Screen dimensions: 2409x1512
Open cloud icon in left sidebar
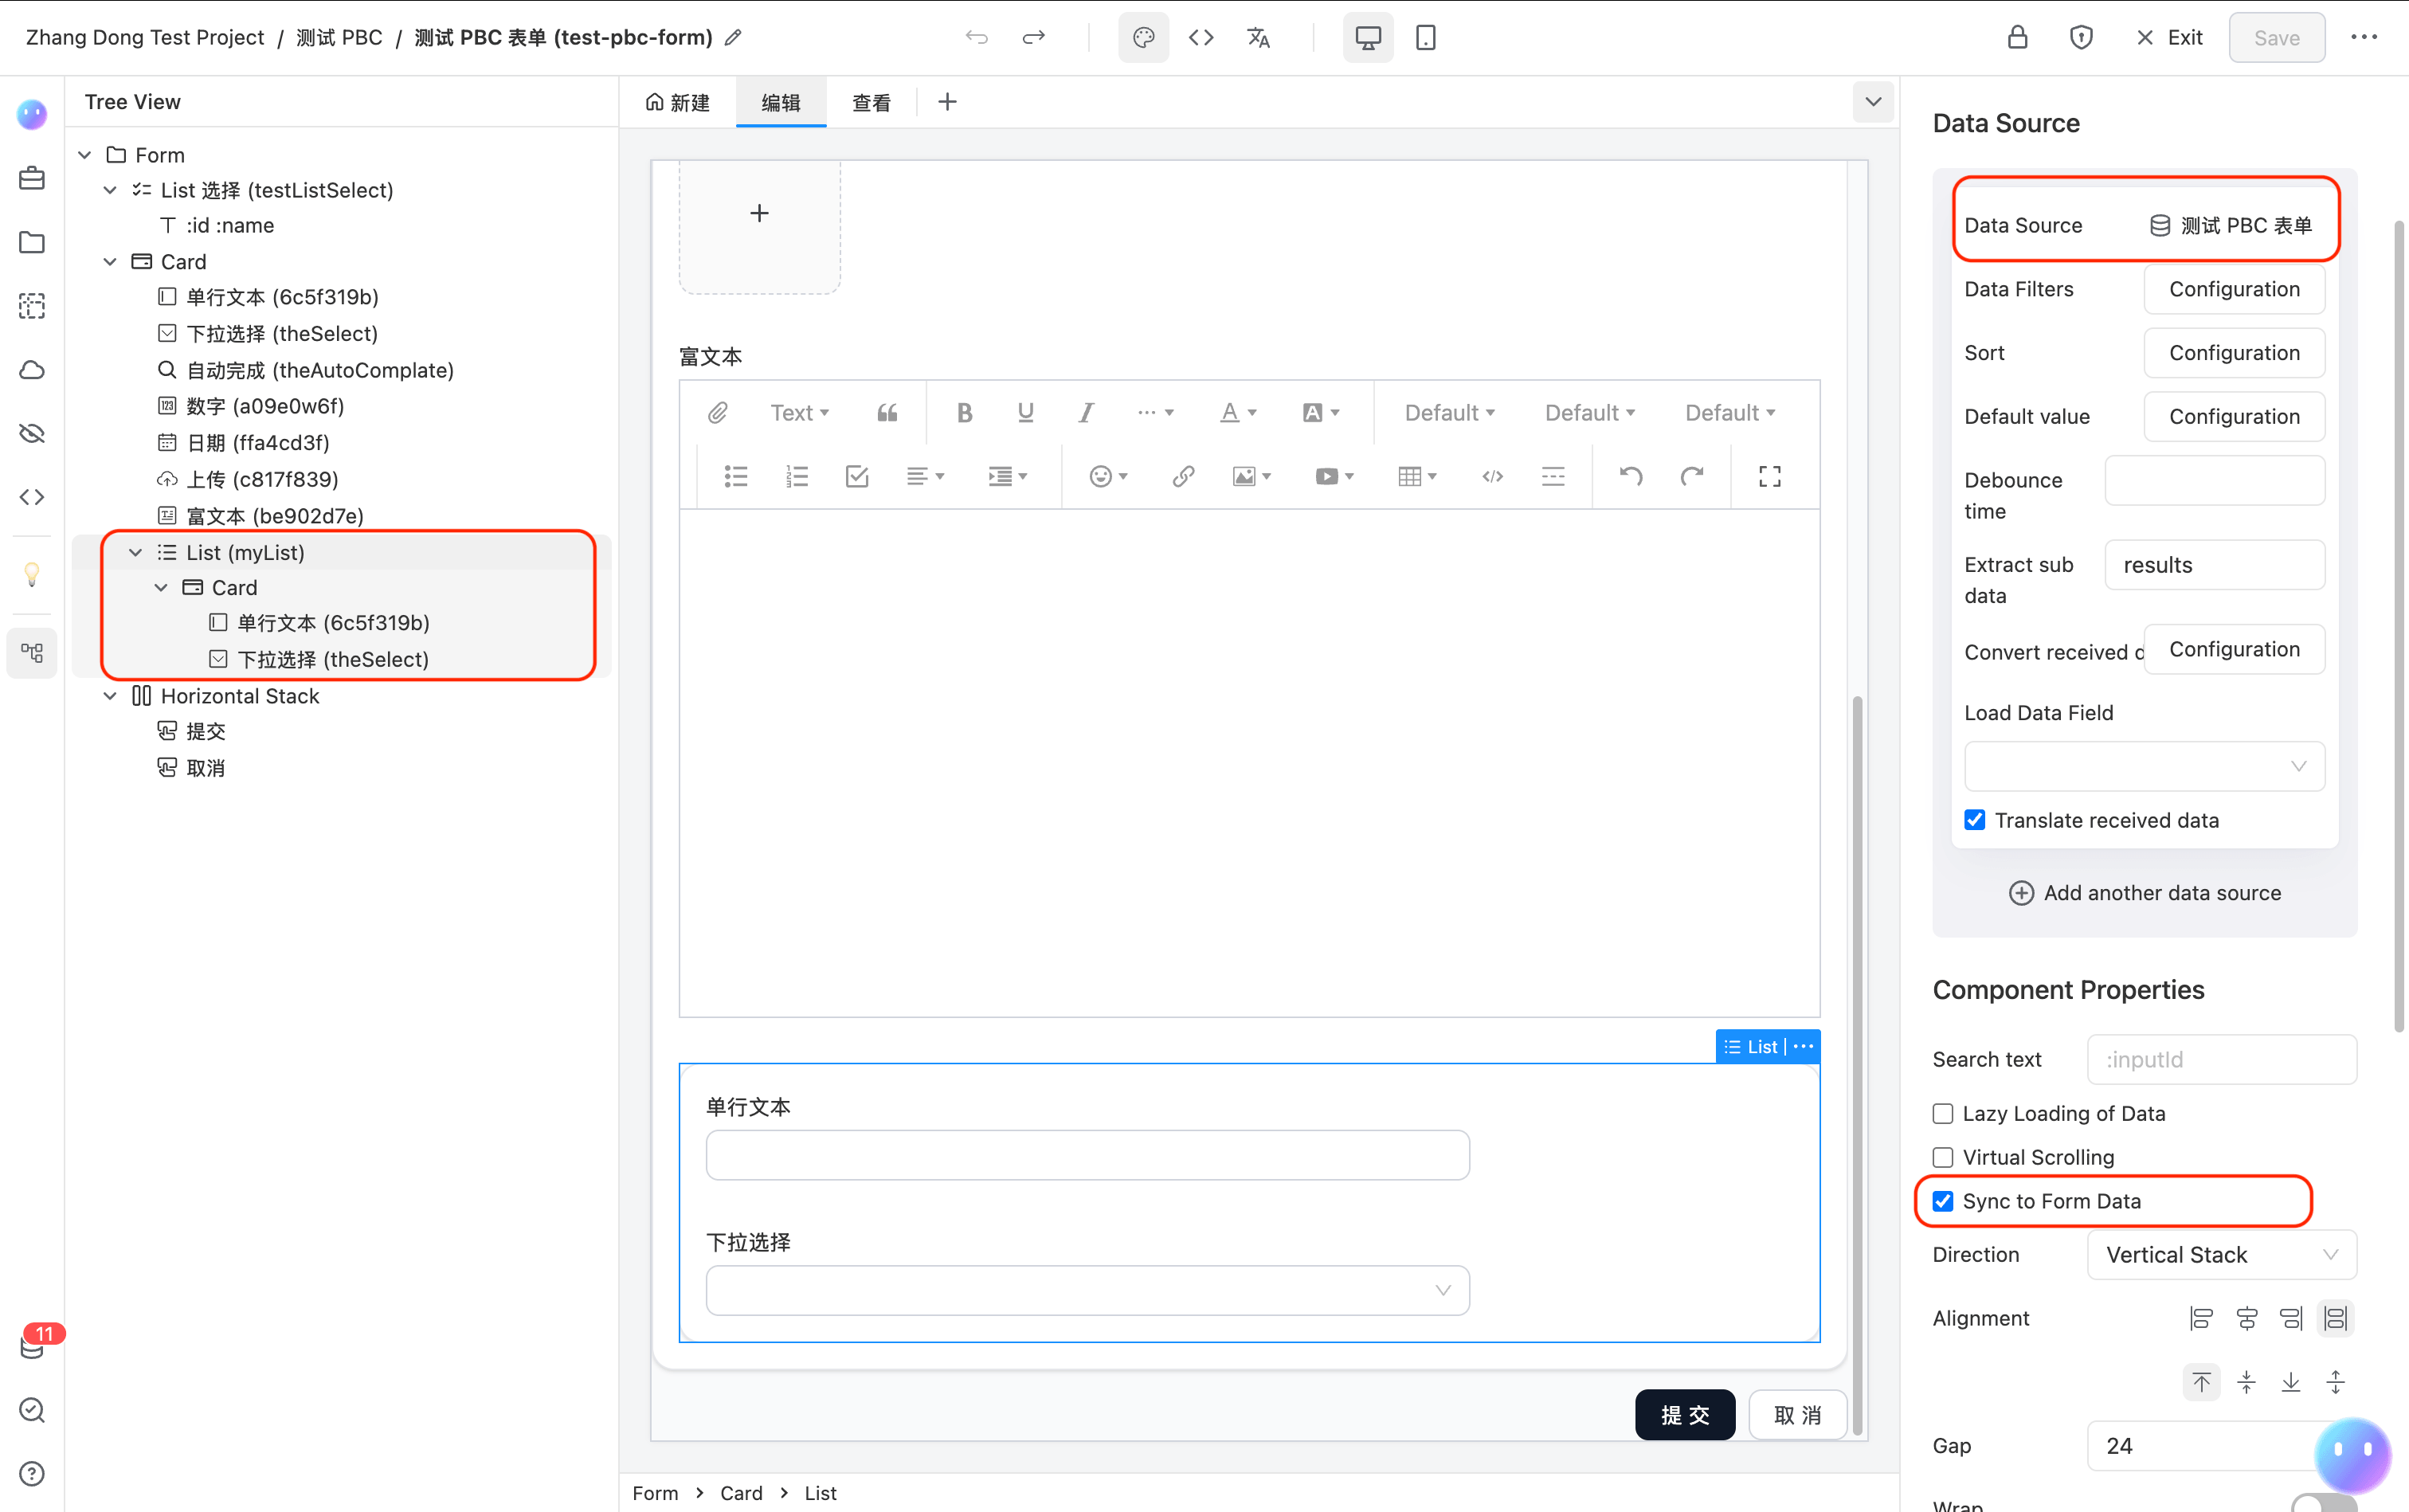tap(32, 370)
